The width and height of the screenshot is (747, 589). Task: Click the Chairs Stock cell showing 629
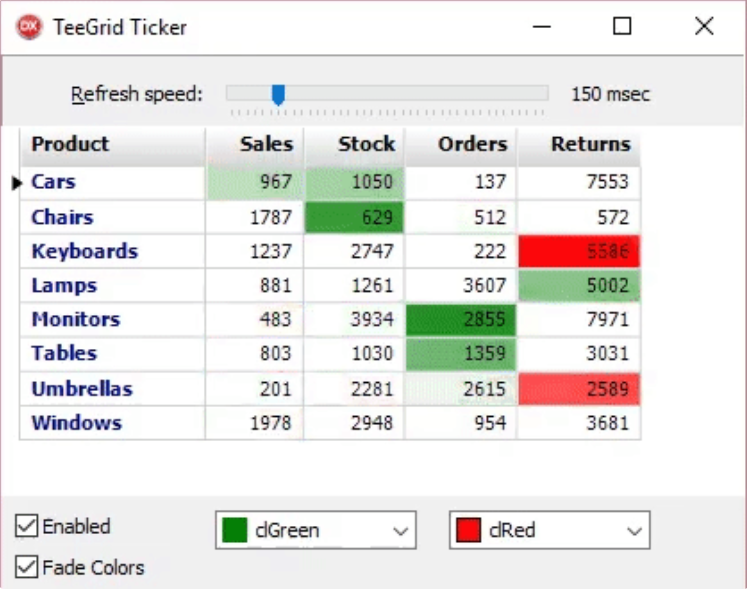(x=355, y=217)
